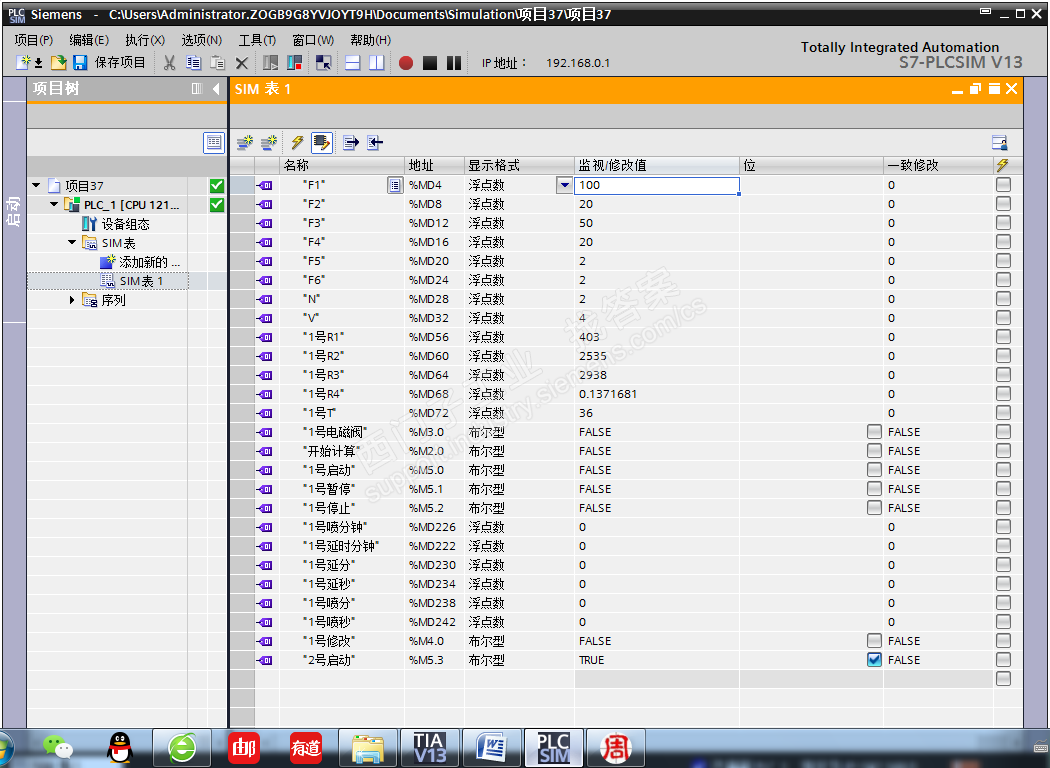This screenshot has height=768, width=1050.
Task: Open the 窗口(W) menu
Action: click(x=313, y=40)
